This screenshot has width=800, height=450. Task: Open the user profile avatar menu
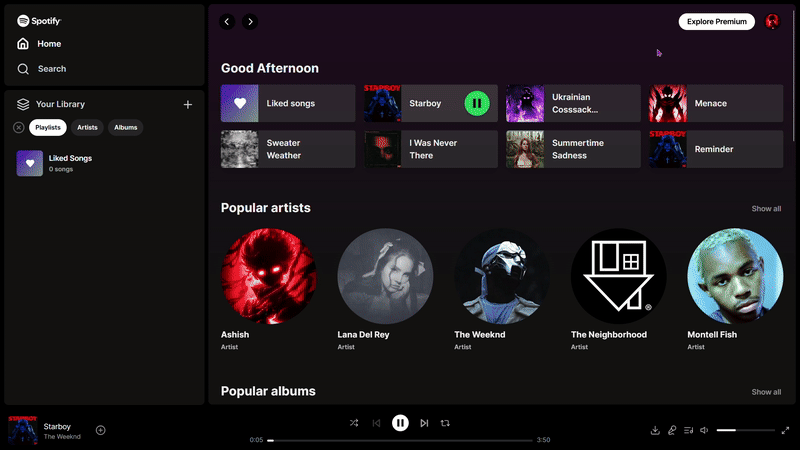click(x=772, y=21)
